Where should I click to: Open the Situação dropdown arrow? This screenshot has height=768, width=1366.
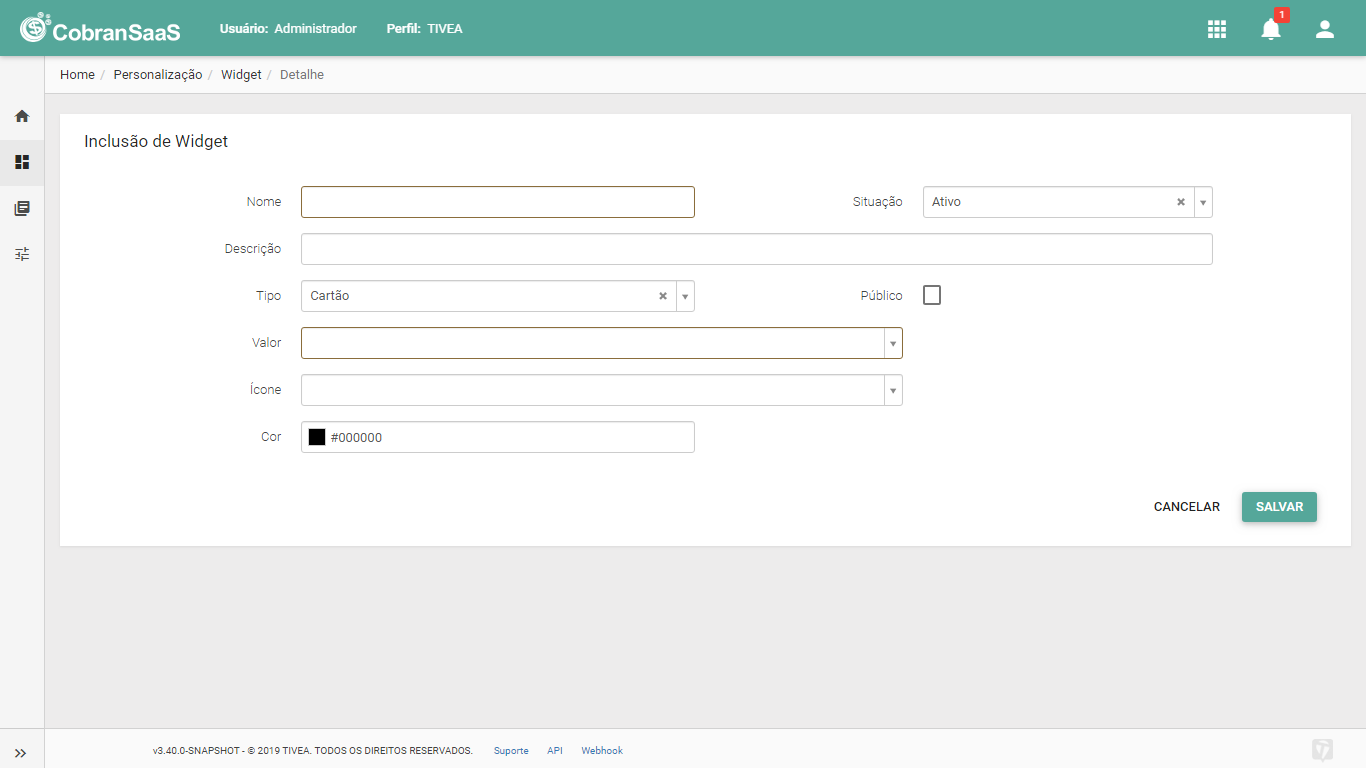(1203, 202)
